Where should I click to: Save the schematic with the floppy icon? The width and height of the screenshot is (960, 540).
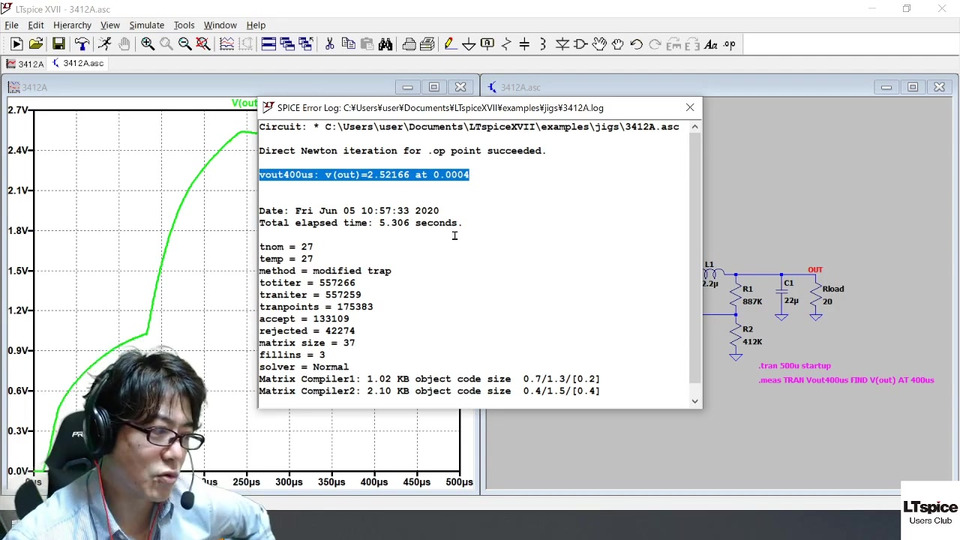[x=58, y=44]
